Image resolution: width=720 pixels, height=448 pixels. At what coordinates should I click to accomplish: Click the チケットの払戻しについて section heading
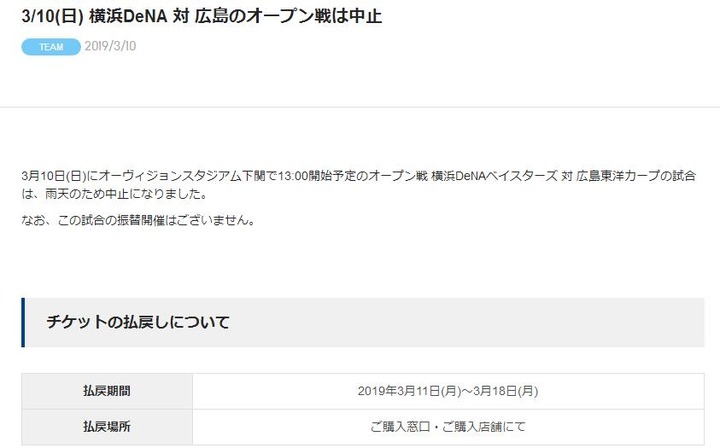click(x=138, y=322)
